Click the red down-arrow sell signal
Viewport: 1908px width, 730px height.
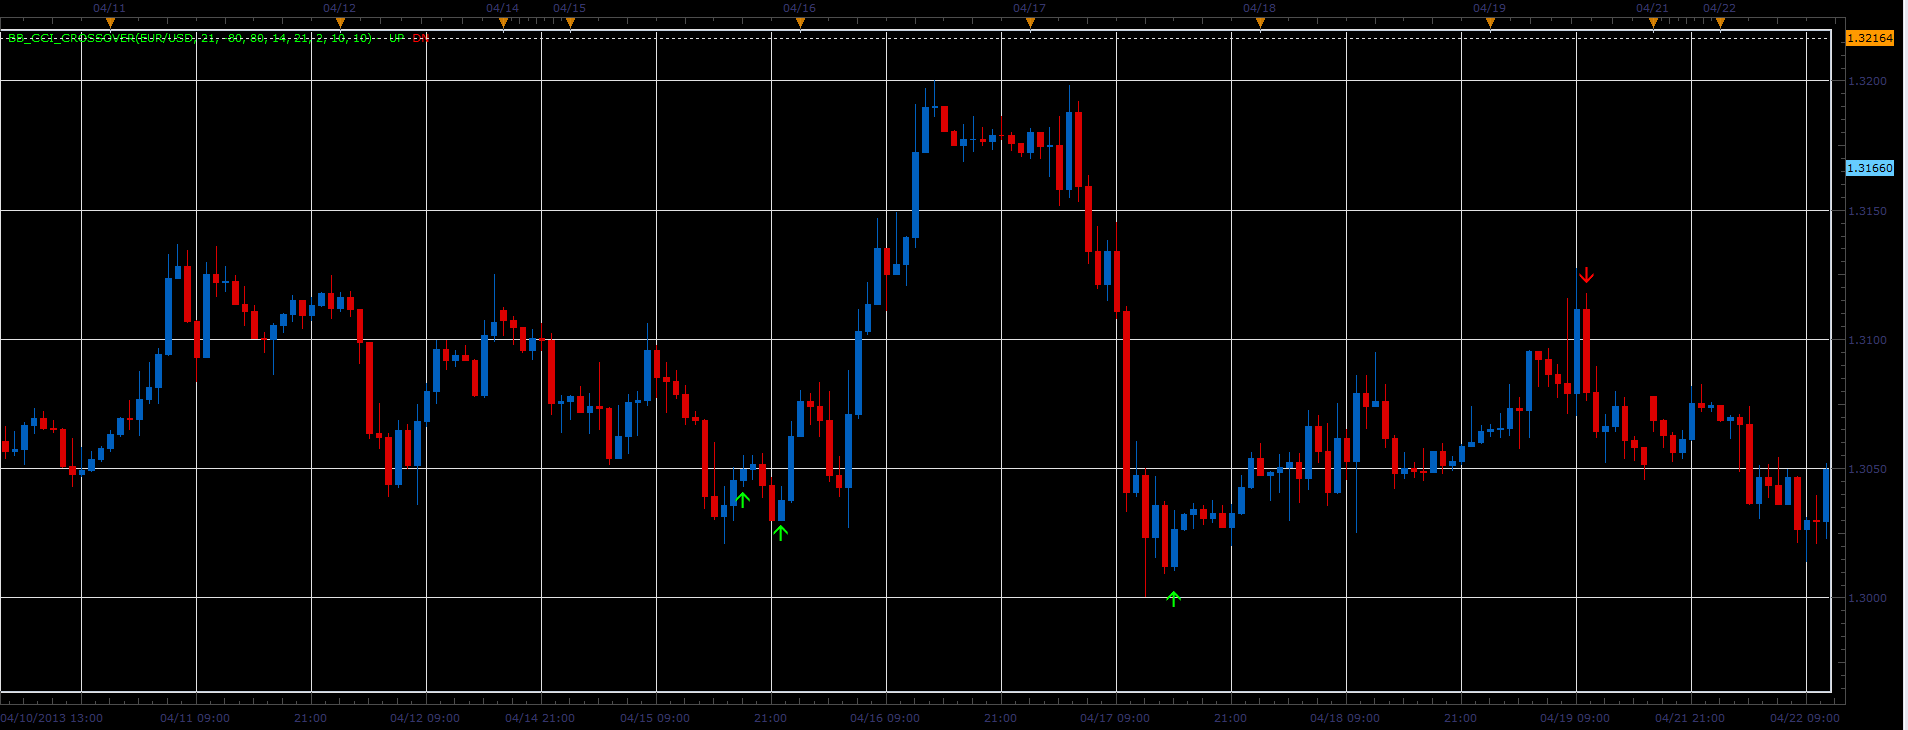(x=1586, y=275)
